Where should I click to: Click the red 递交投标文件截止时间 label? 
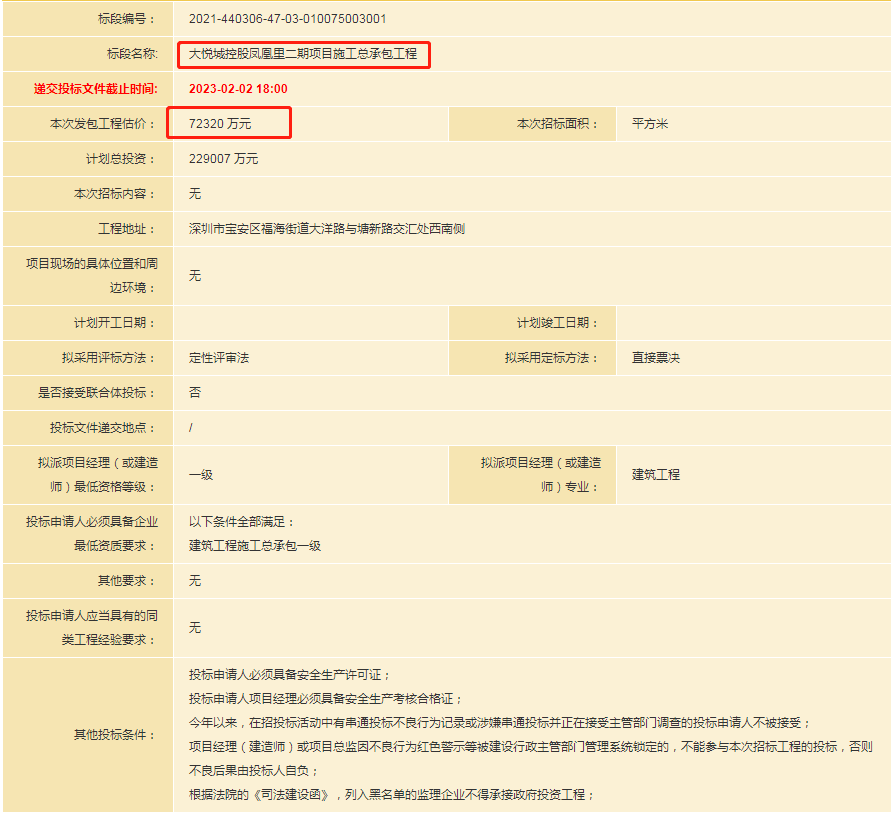[x=95, y=89]
